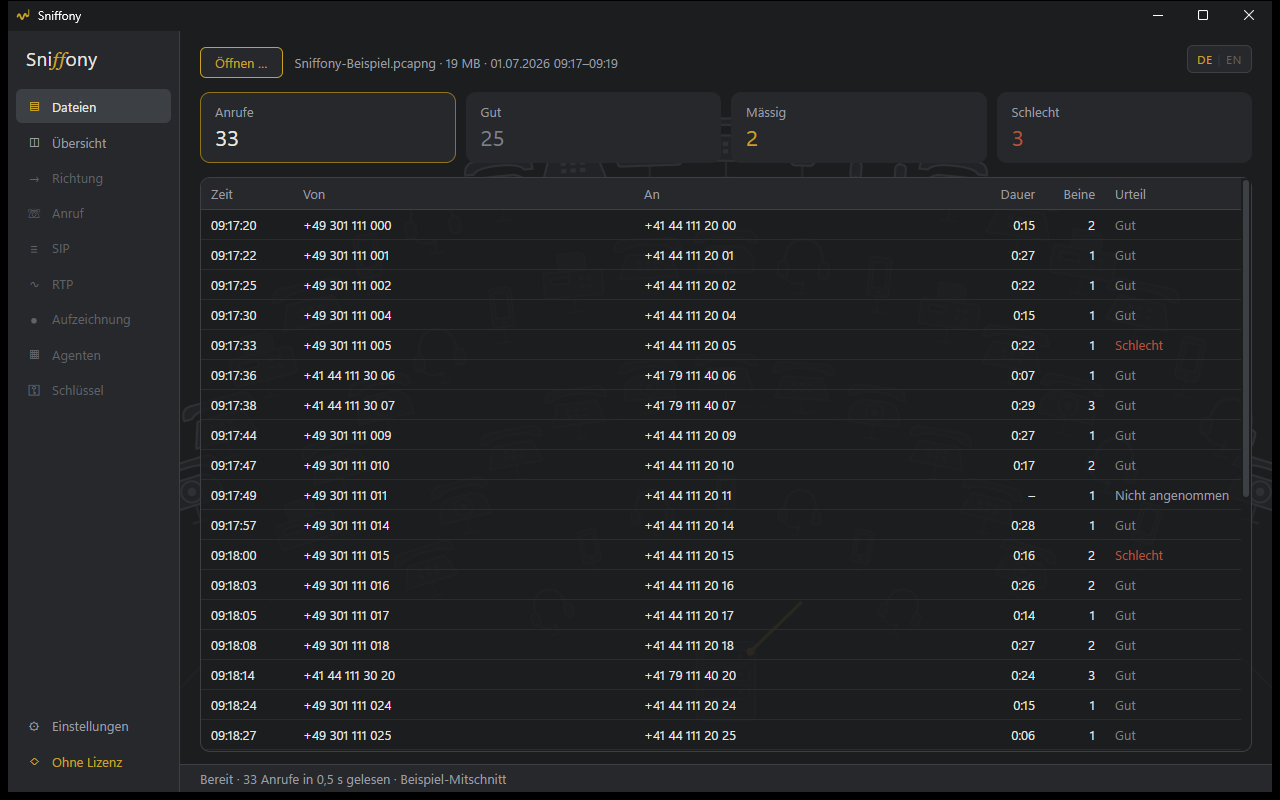Image resolution: width=1280 pixels, height=800 pixels.
Task: Click the Einstellungen gear icon
Action: pos(35,727)
